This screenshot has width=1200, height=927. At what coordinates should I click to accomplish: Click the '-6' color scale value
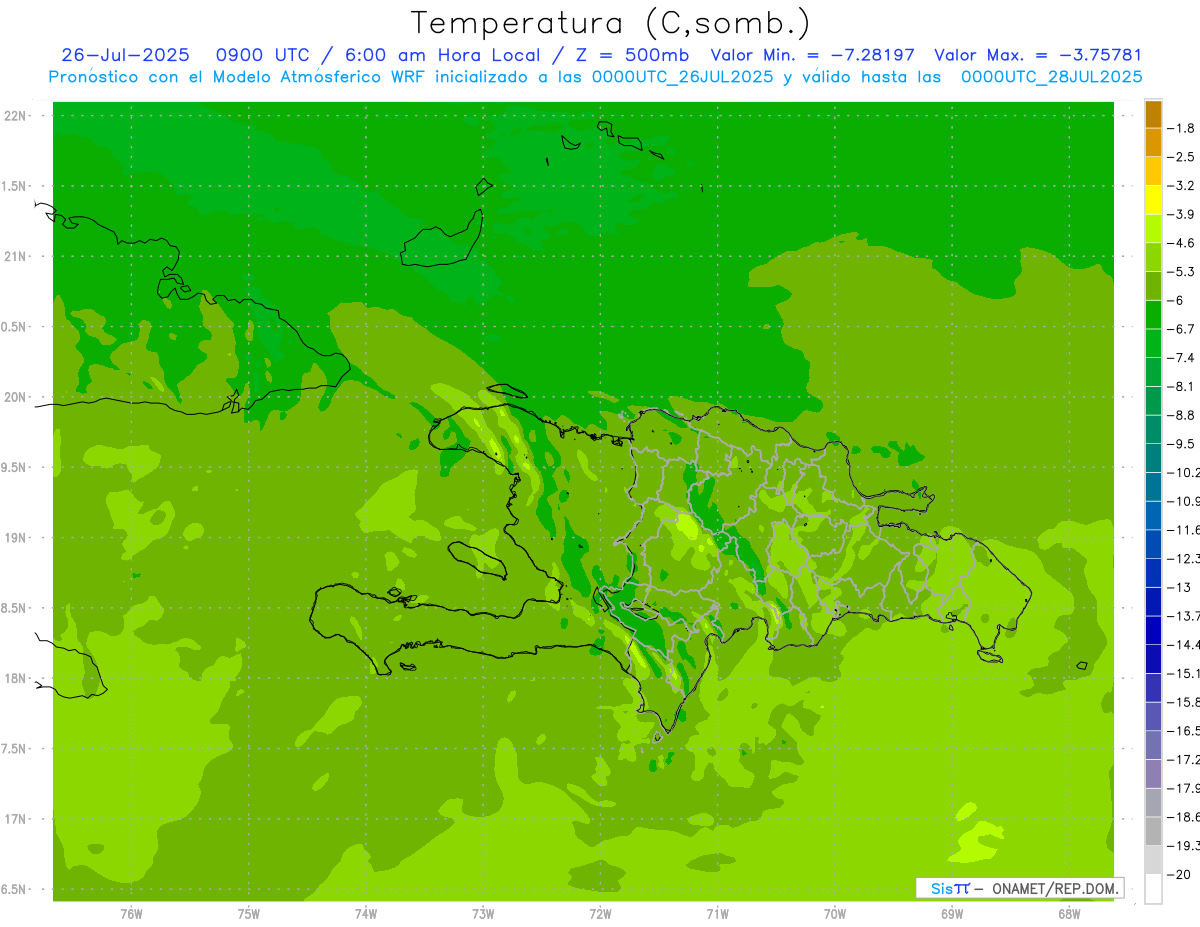(1177, 300)
